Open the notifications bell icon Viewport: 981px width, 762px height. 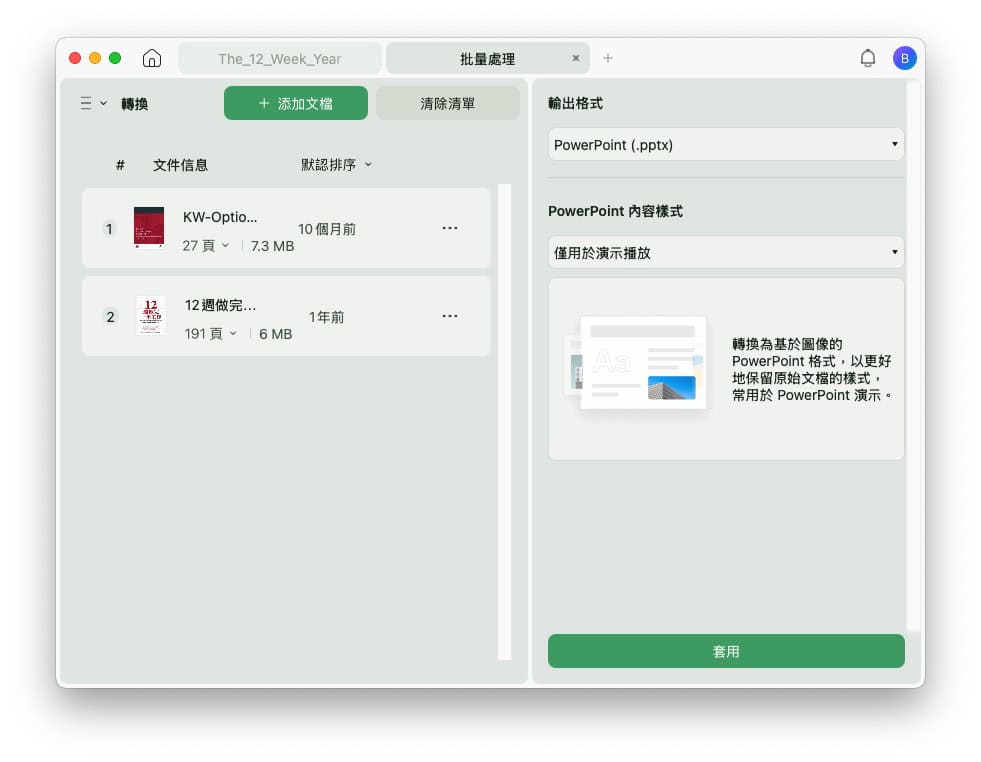click(867, 58)
